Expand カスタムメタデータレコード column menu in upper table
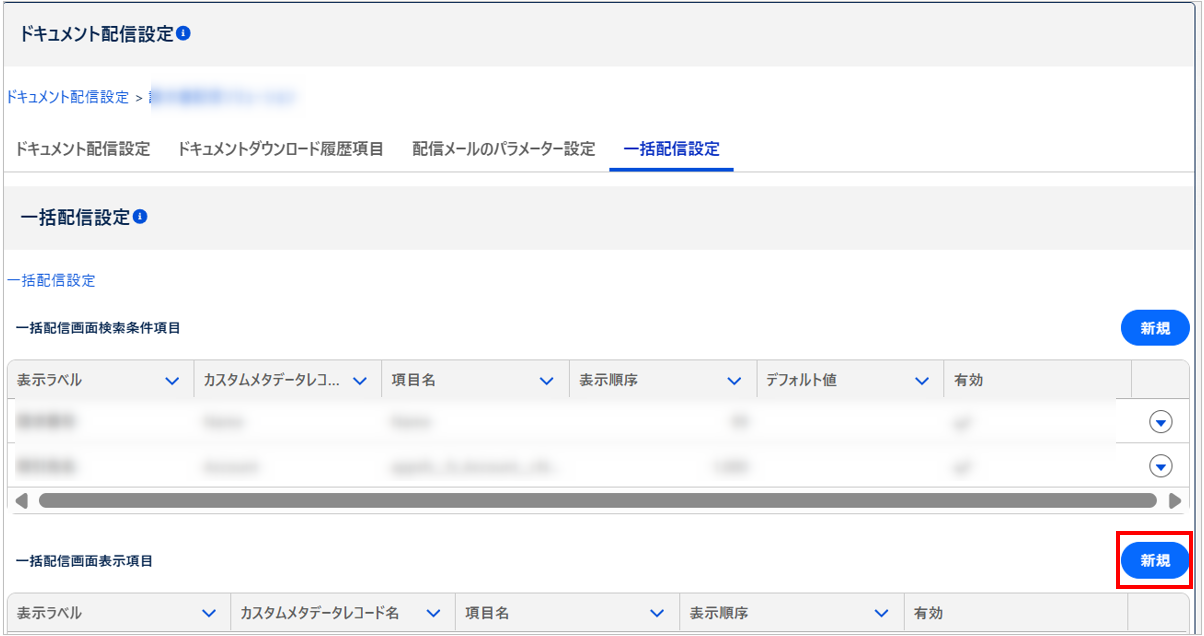 [359, 381]
